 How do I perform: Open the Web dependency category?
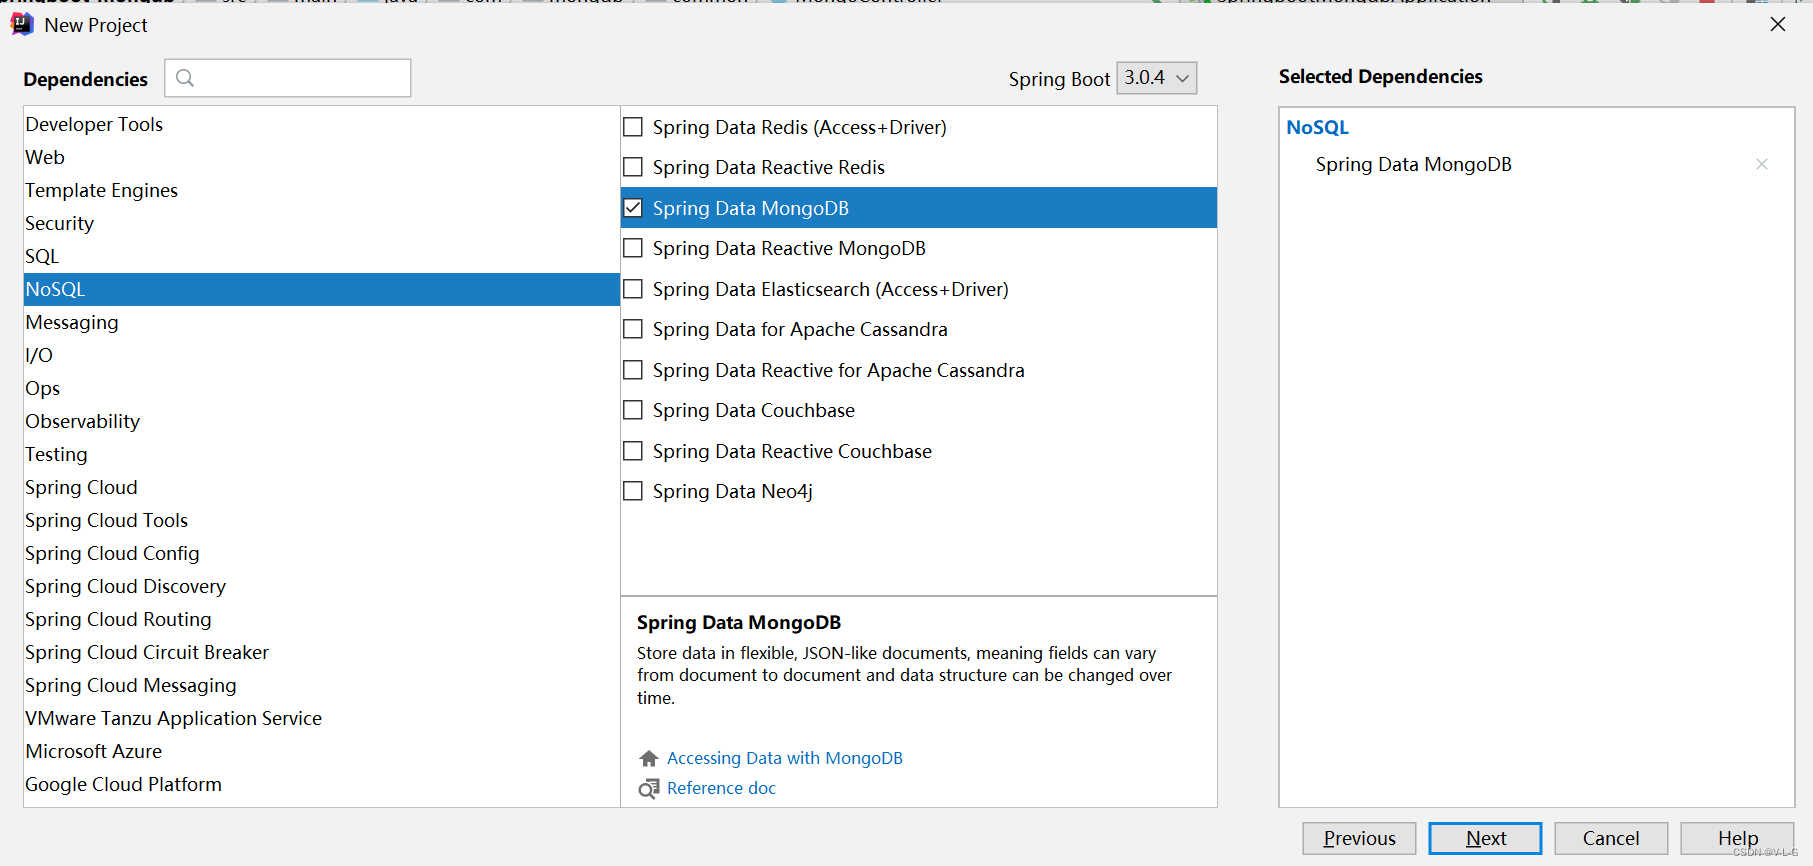(321, 157)
